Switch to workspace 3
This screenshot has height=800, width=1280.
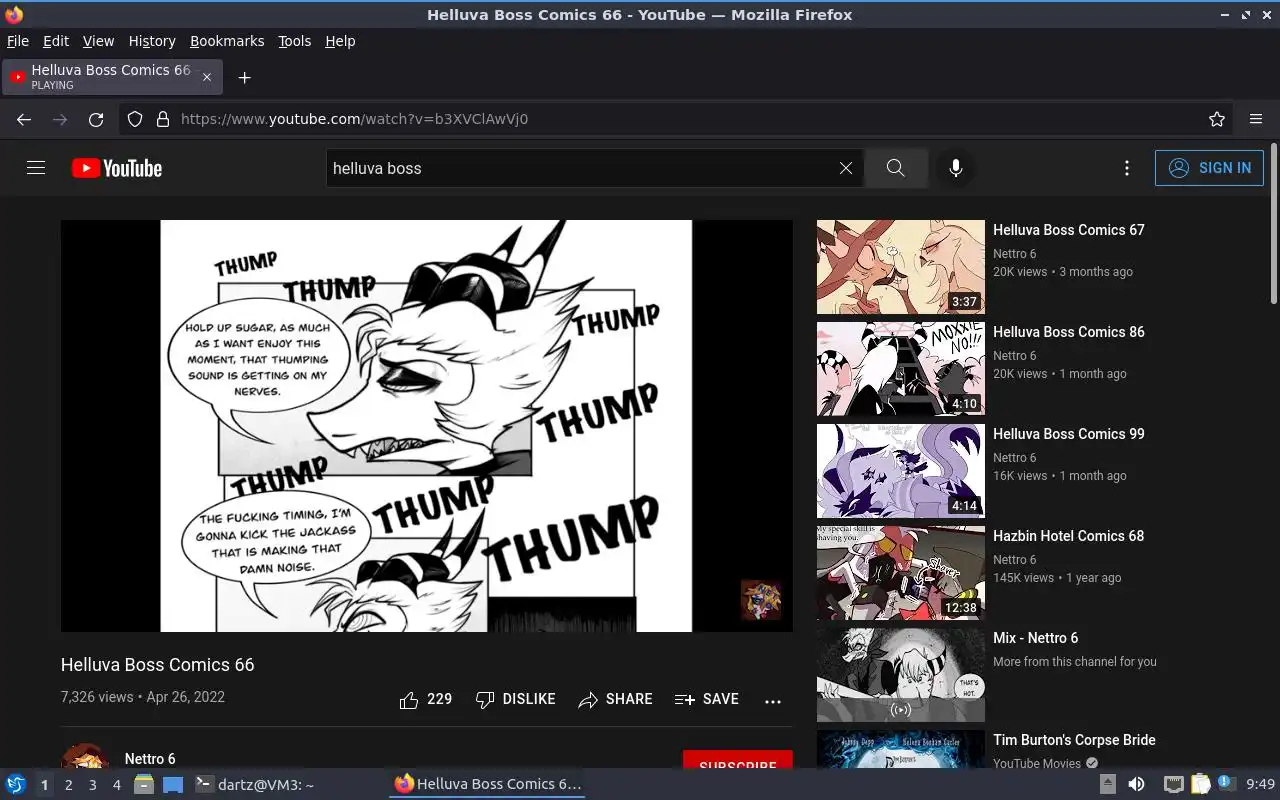coord(93,785)
